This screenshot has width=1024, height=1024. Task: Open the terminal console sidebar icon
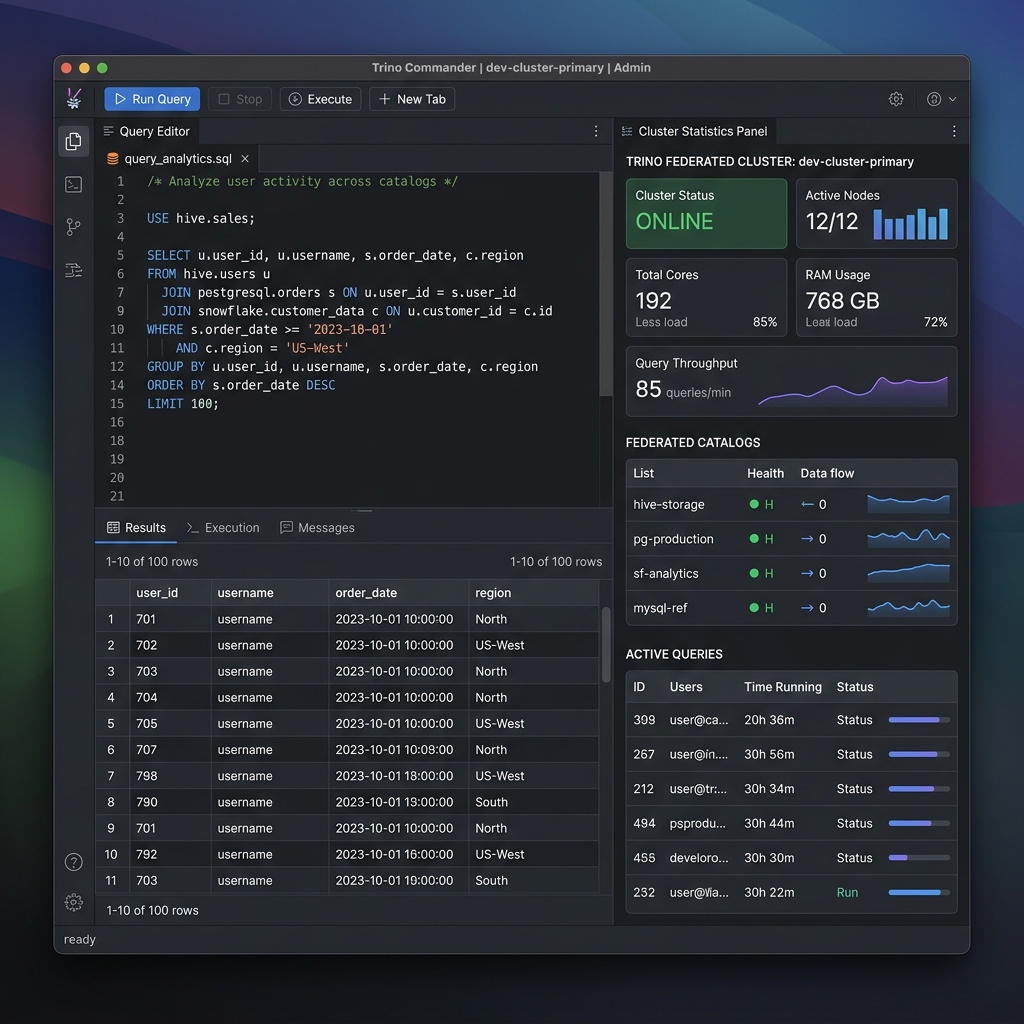74,184
